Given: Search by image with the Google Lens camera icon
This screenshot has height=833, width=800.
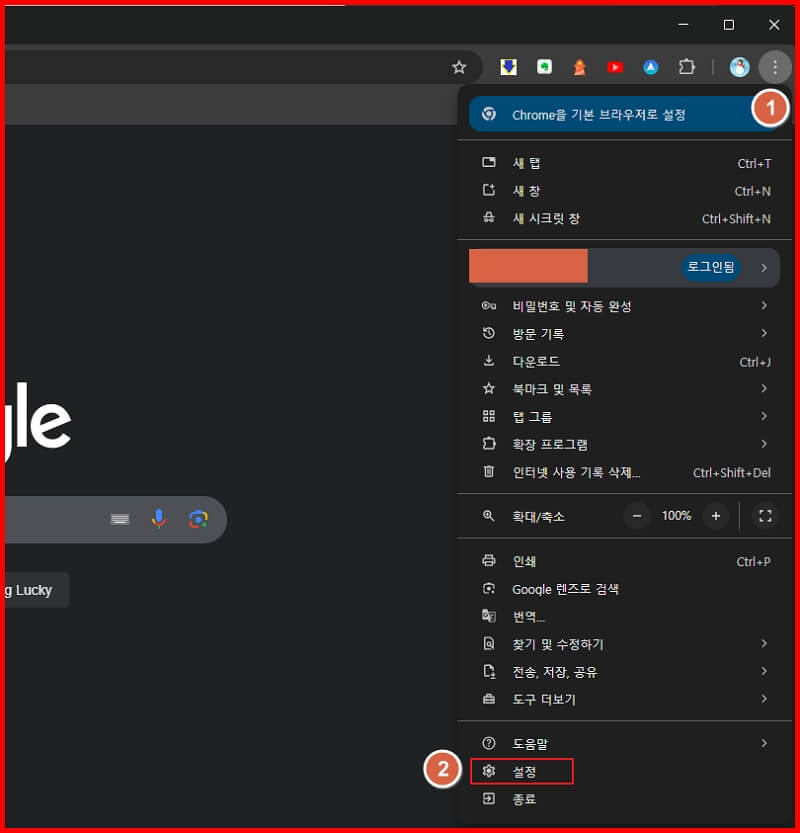Looking at the screenshot, I should pos(198,519).
